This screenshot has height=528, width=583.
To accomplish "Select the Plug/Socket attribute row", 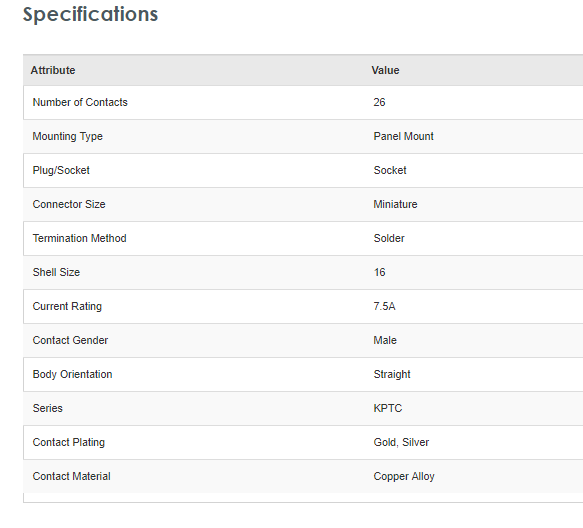I will 303,170.
